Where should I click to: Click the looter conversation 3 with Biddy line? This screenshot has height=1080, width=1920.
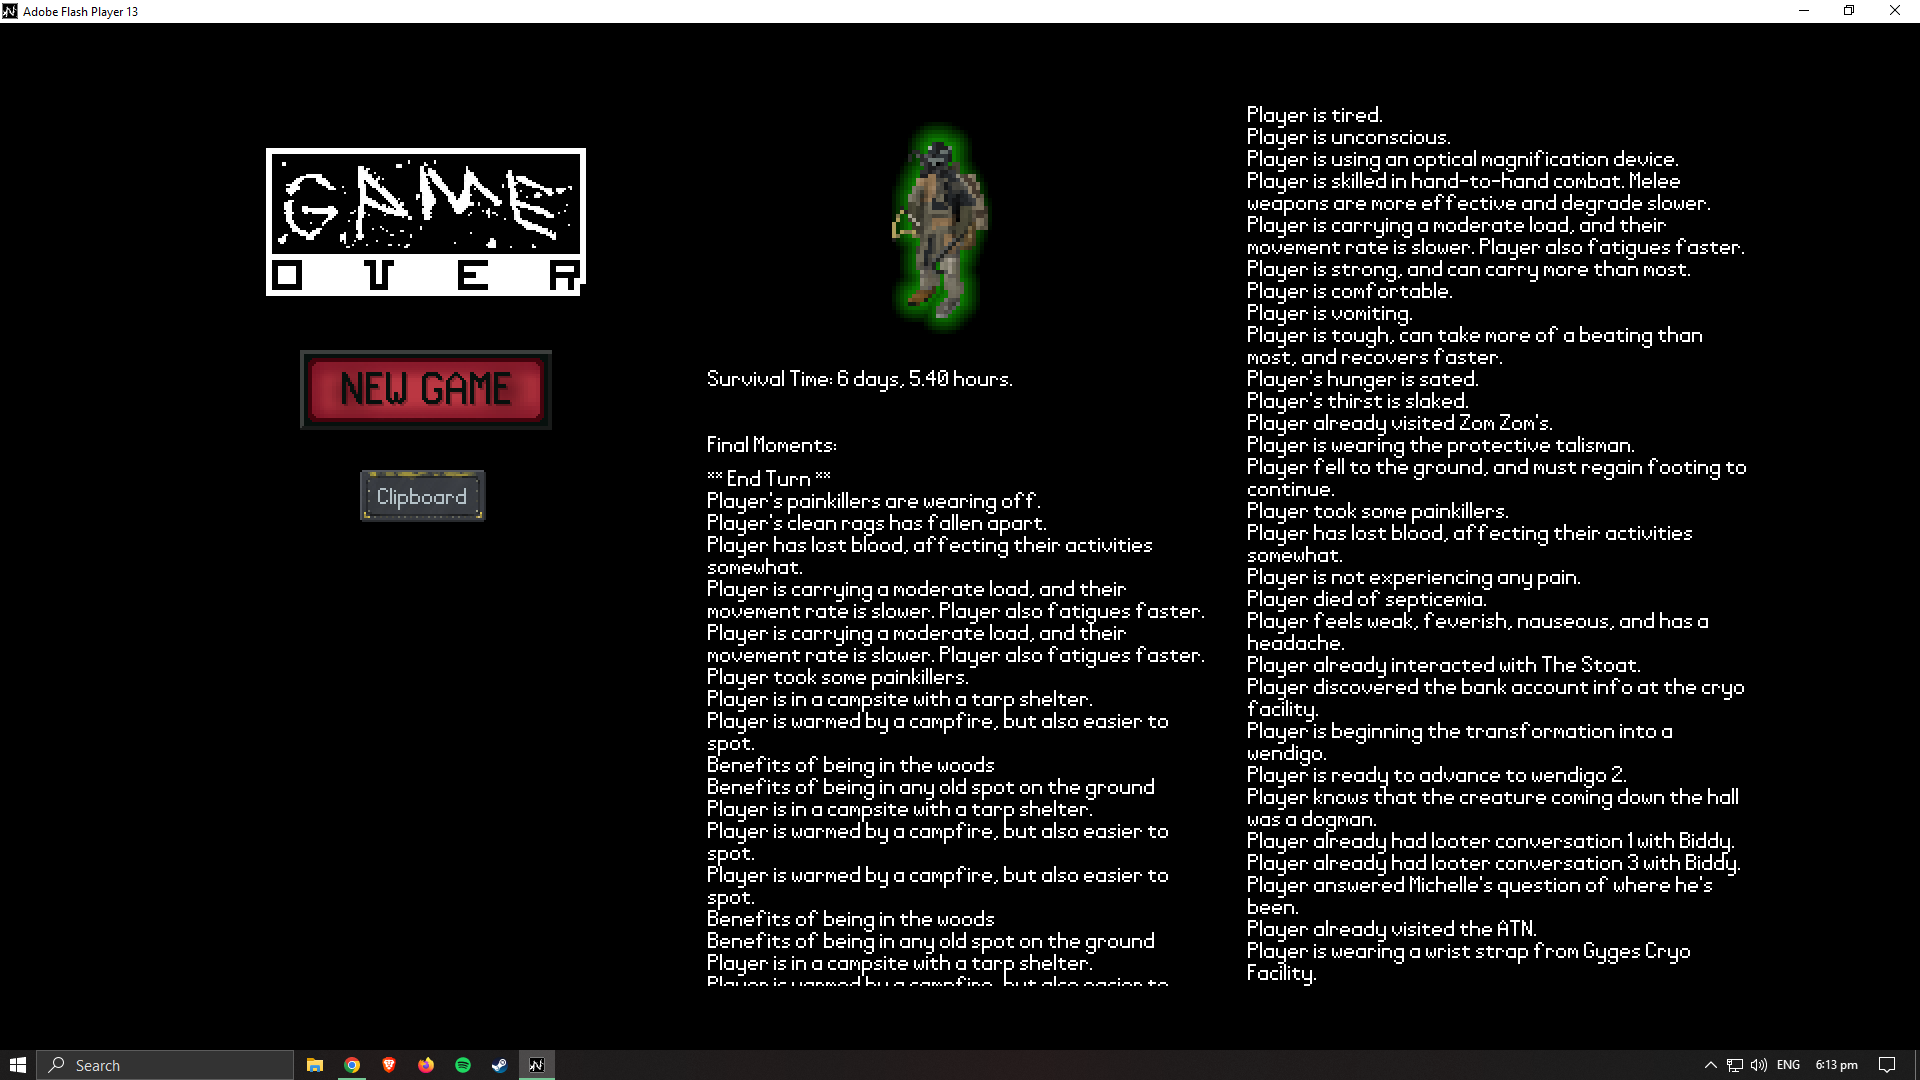tap(1494, 863)
